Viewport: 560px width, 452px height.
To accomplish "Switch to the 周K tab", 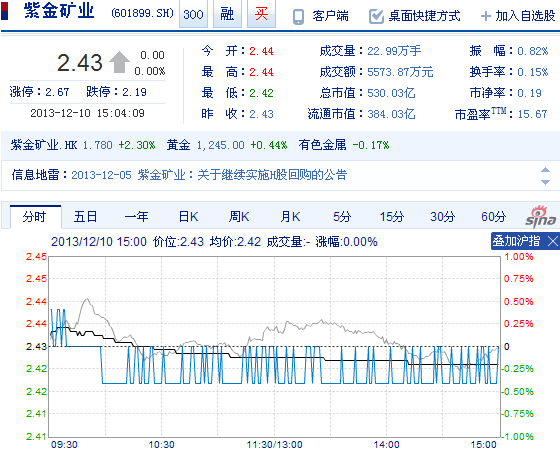I will coord(239,217).
